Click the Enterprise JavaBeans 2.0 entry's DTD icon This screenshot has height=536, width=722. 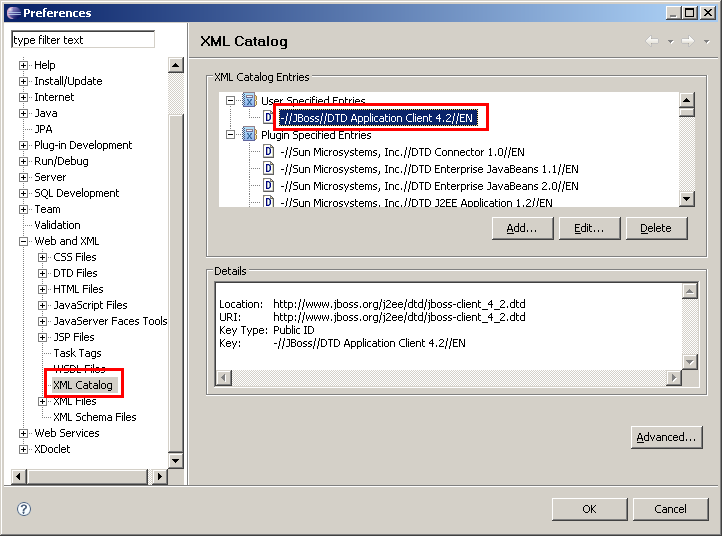268,186
